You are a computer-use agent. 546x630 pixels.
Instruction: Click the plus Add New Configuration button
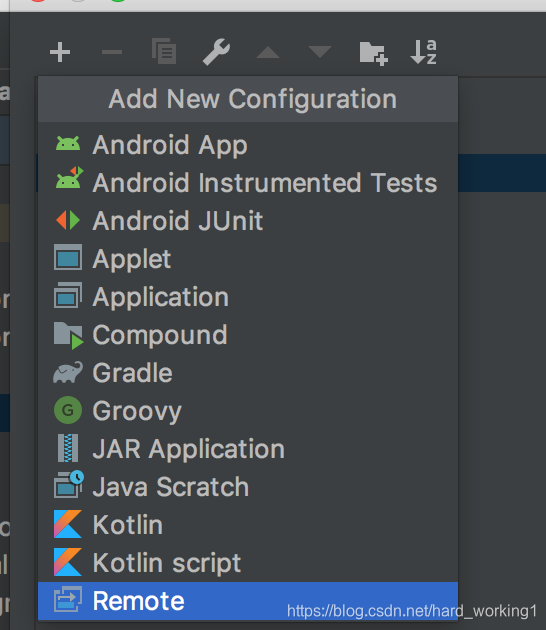(x=60, y=52)
